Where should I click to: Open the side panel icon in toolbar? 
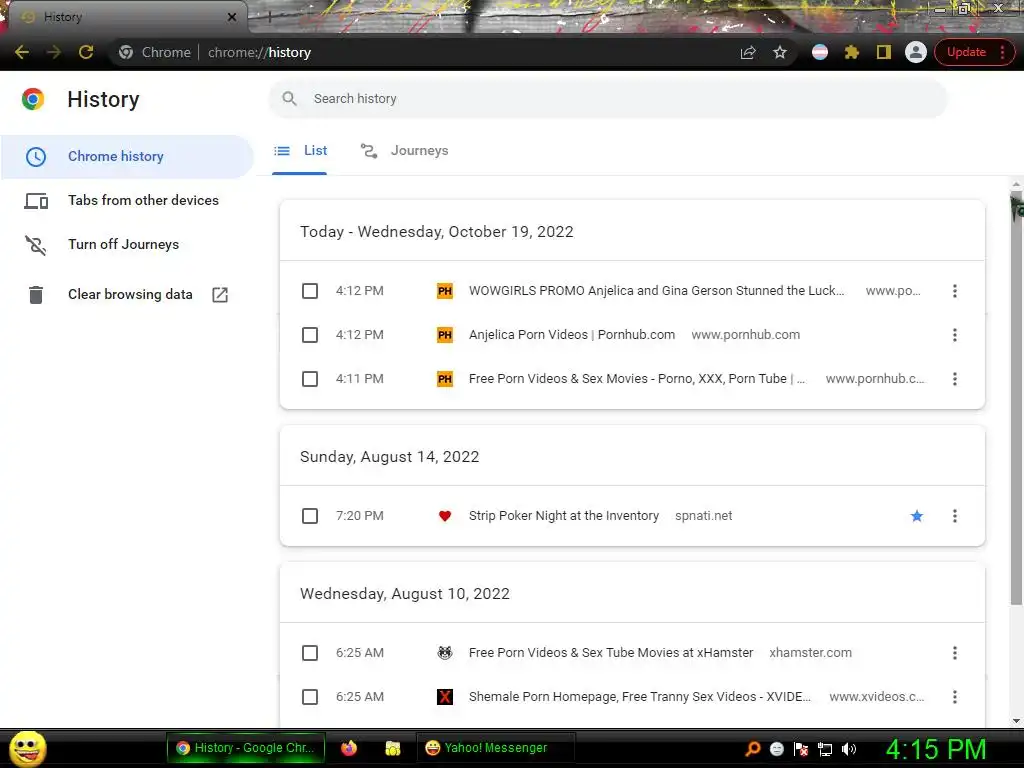(884, 52)
